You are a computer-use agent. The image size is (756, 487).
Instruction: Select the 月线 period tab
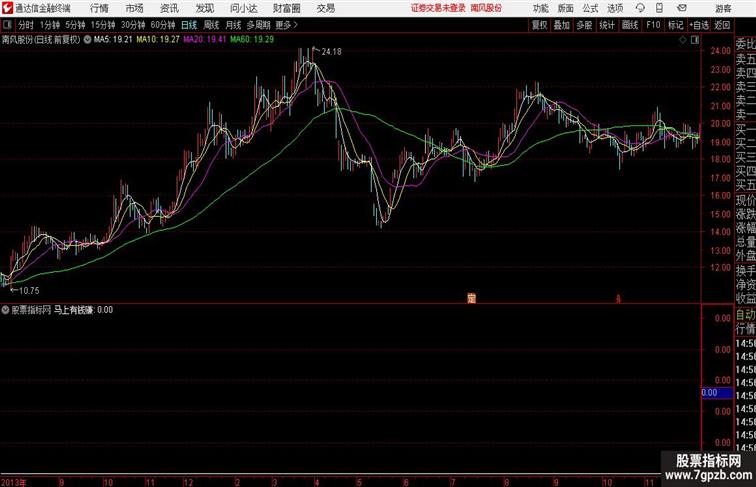233,25
